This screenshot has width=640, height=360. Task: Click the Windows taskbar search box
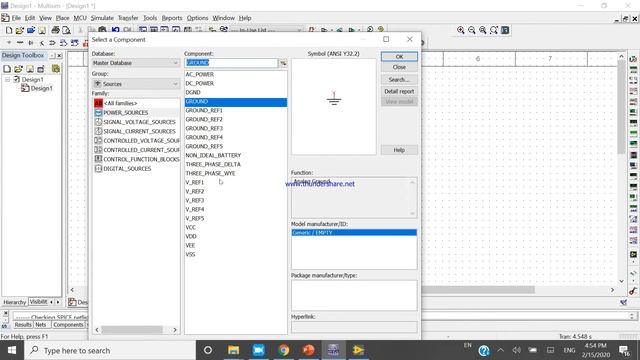pyautogui.click(x=110, y=350)
